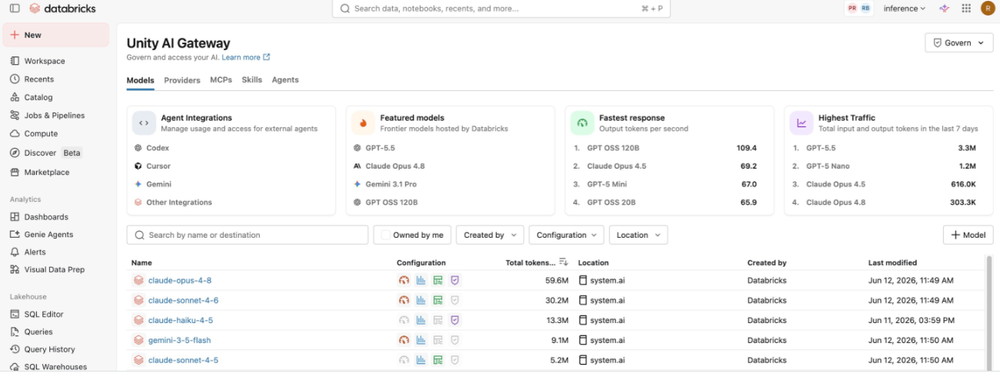The image size is (1000, 378).
Task: Click the PR user avatar
Action: click(x=852, y=8)
